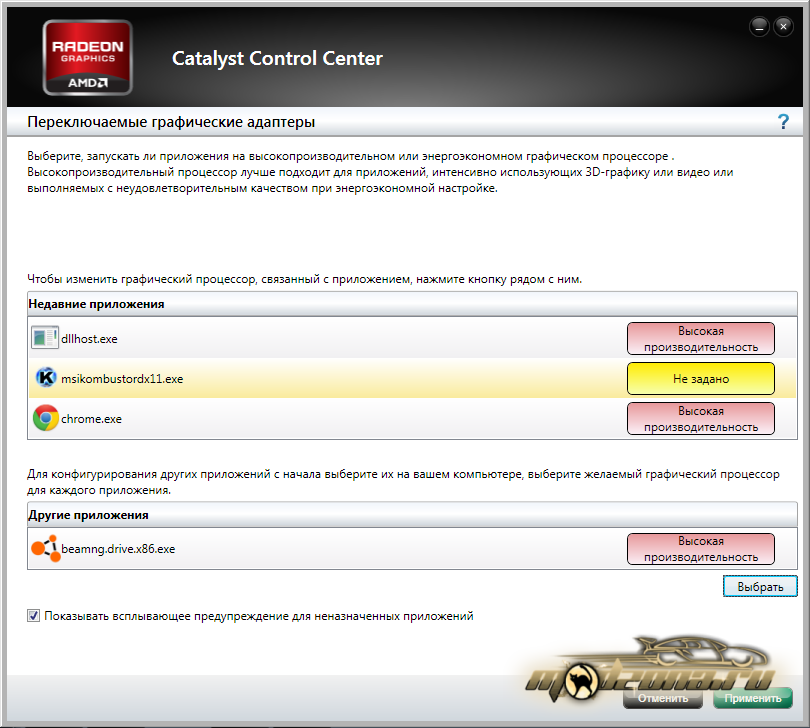Click the Radeon Graphics AMD logo
Image resolution: width=810 pixels, height=728 pixels.
pyautogui.click(x=87, y=57)
